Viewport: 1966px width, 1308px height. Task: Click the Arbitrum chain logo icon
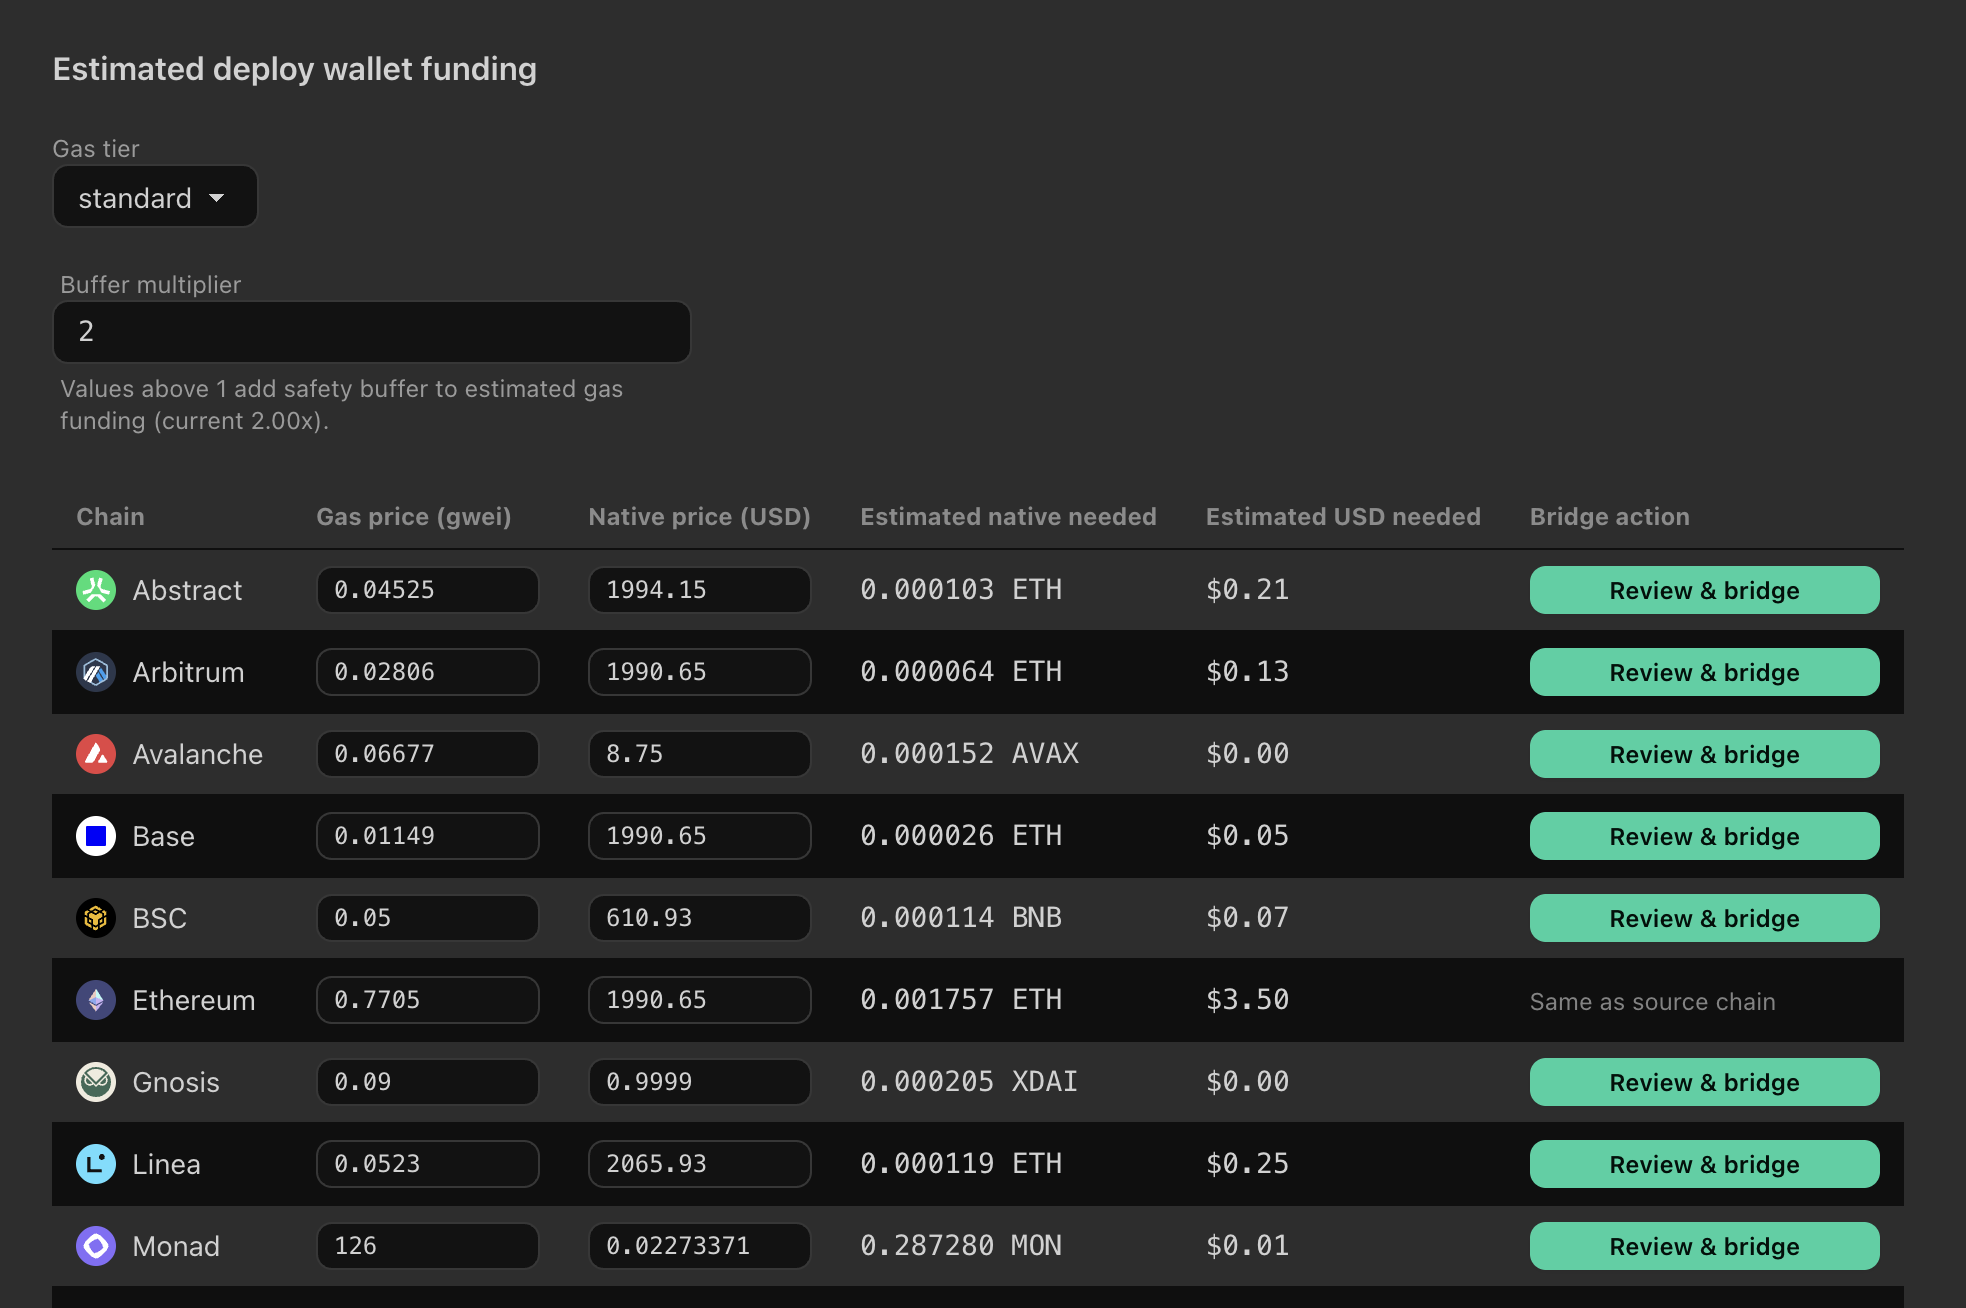click(x=96, y=672)
